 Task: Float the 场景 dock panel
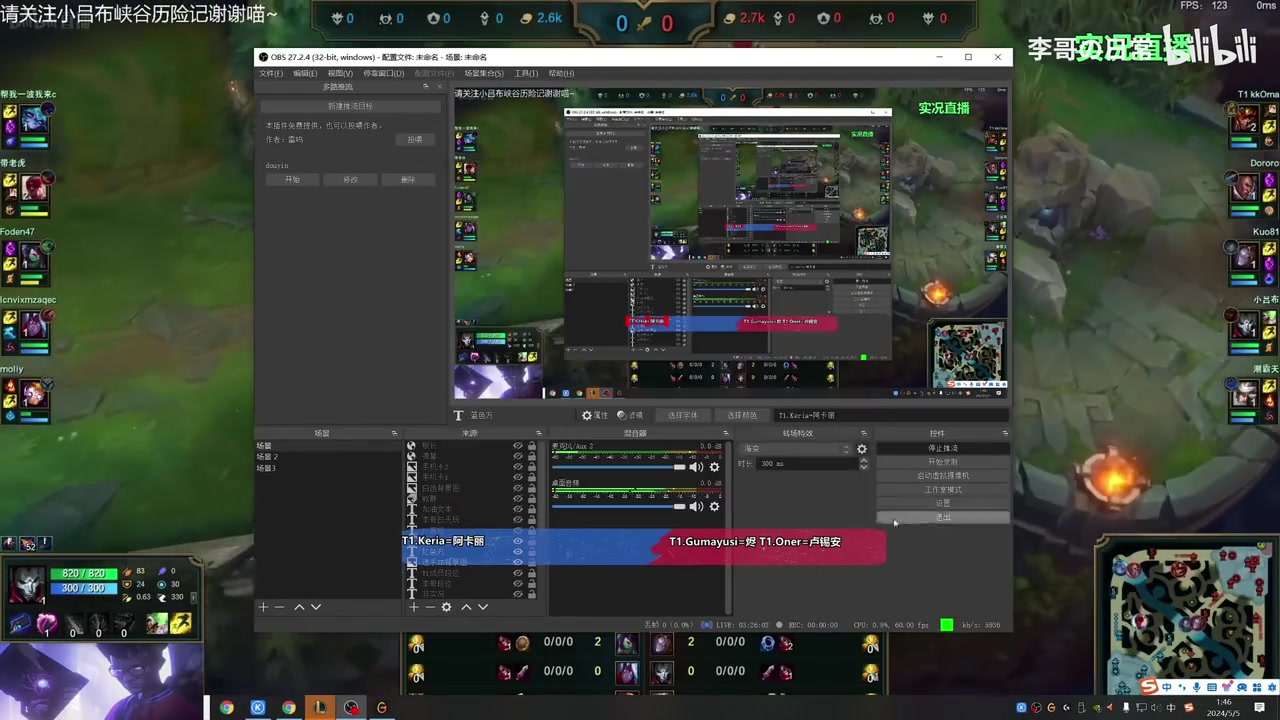tap(394, 433)
